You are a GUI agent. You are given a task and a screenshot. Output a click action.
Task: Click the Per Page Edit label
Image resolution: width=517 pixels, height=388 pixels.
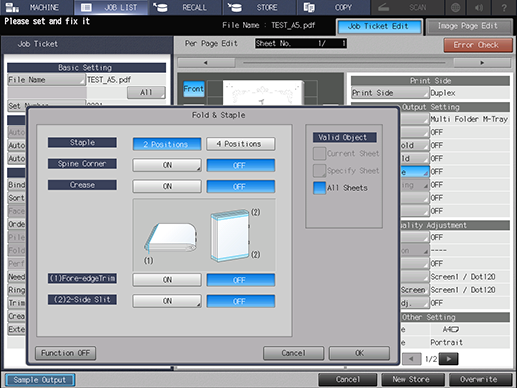(211, 43)
